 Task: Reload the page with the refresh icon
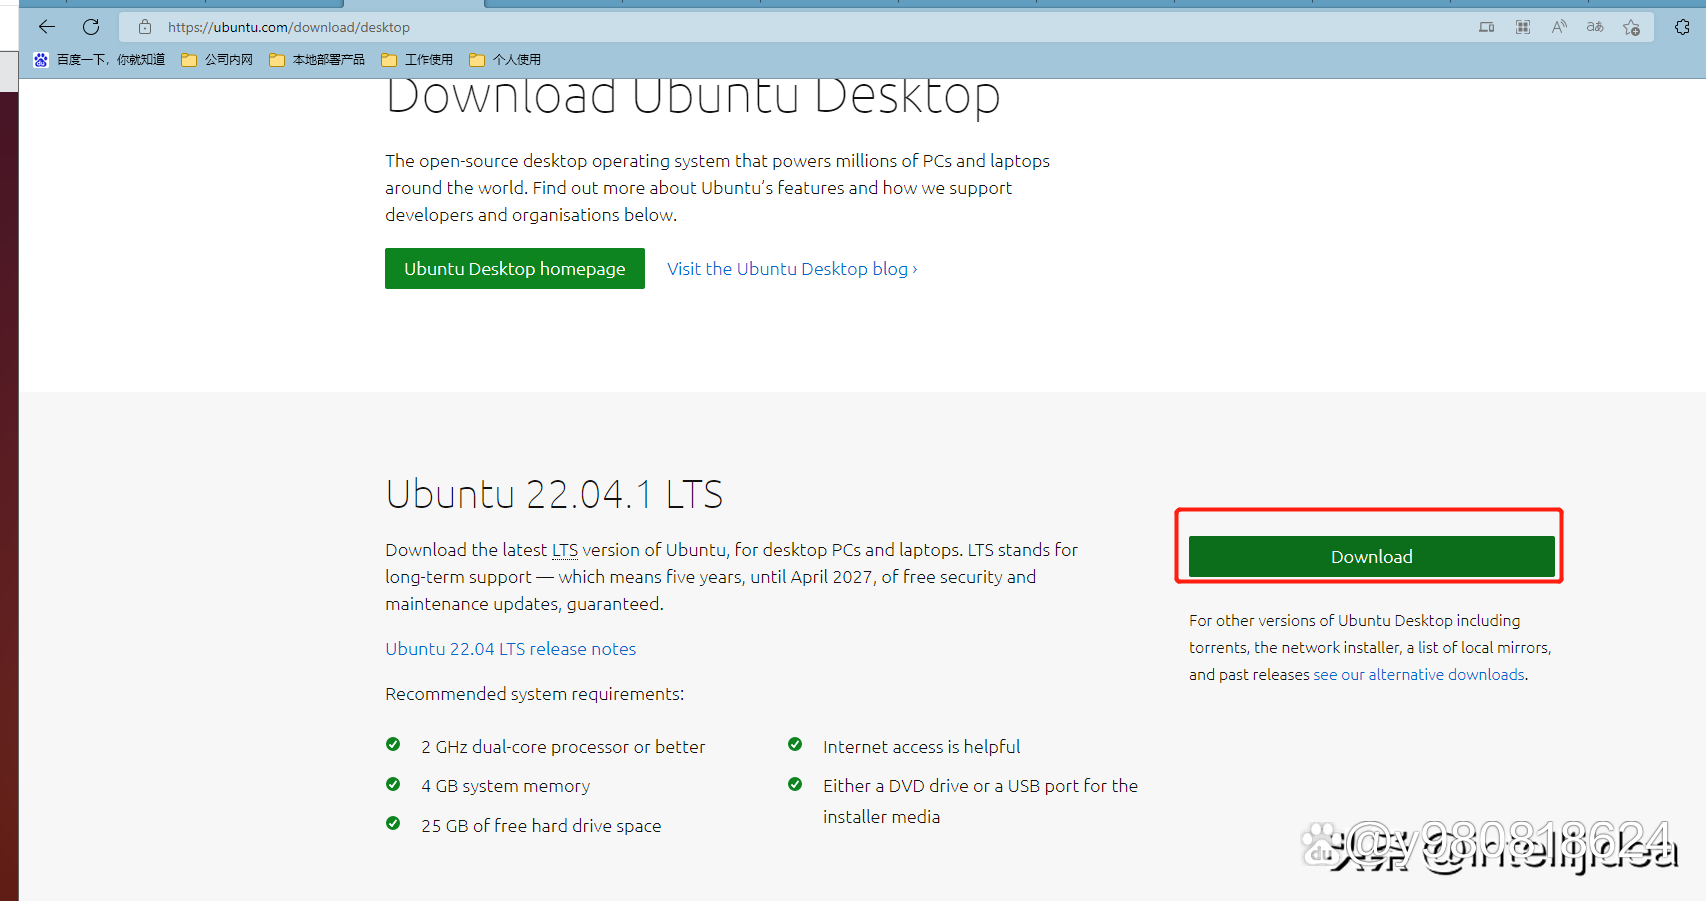(91, 27)
